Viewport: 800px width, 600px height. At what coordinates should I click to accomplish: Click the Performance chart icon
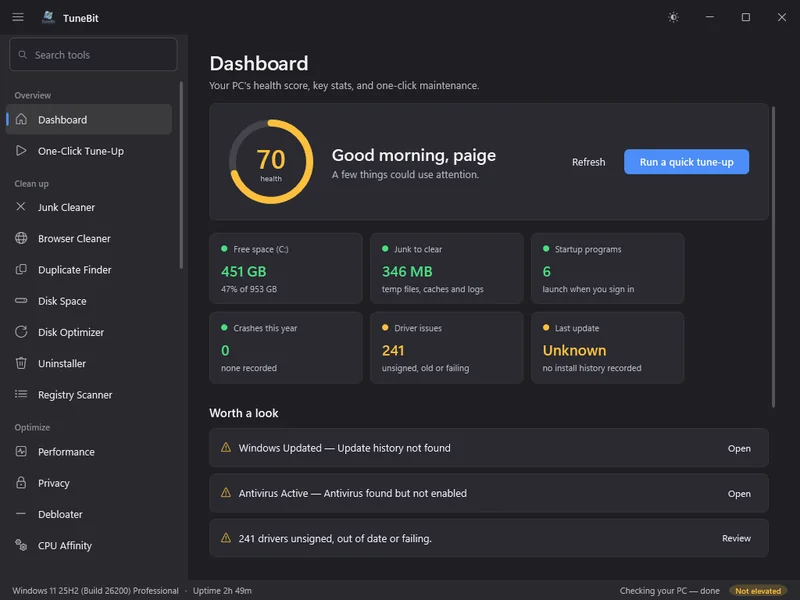point(21,452)
